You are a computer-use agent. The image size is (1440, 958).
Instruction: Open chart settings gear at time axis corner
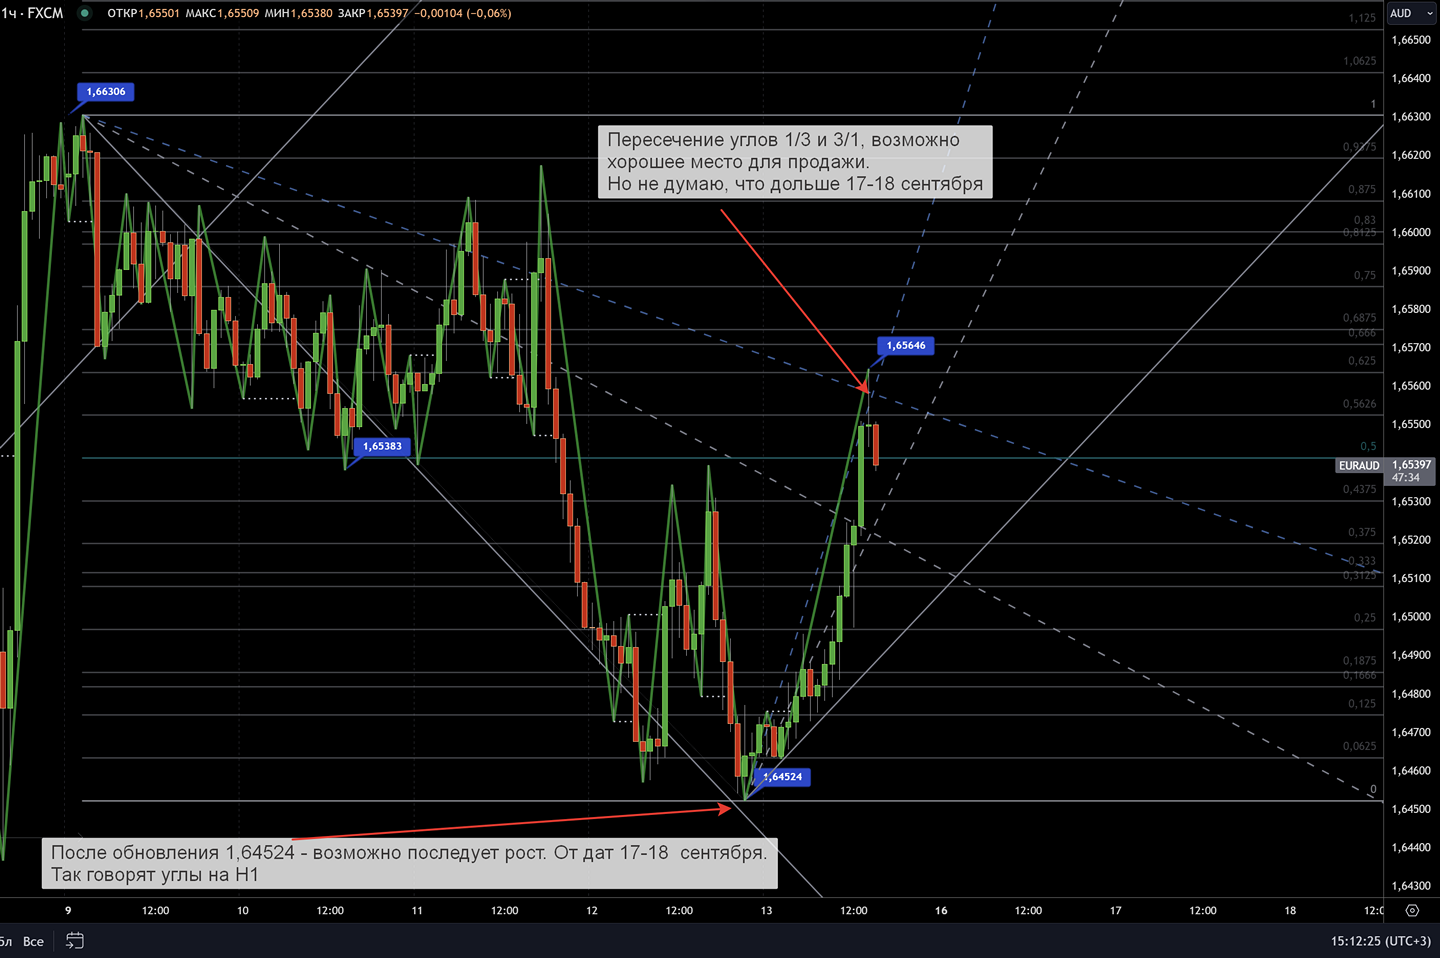(x=1412, y=910)
